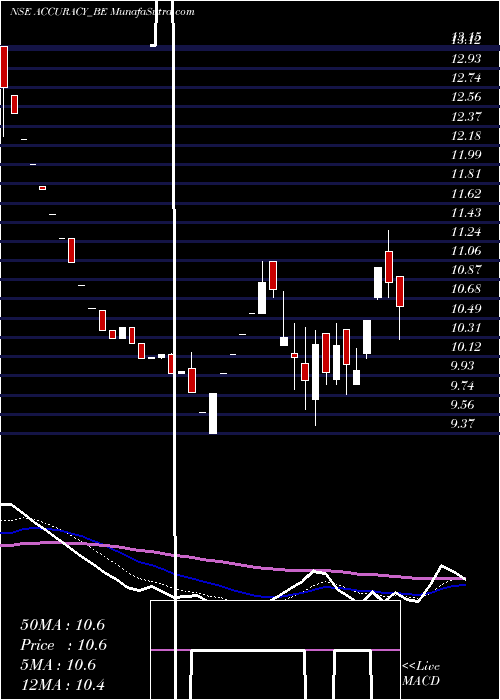Click the '<<Live MACD' label
500x700 pixels.
(421, 674)
